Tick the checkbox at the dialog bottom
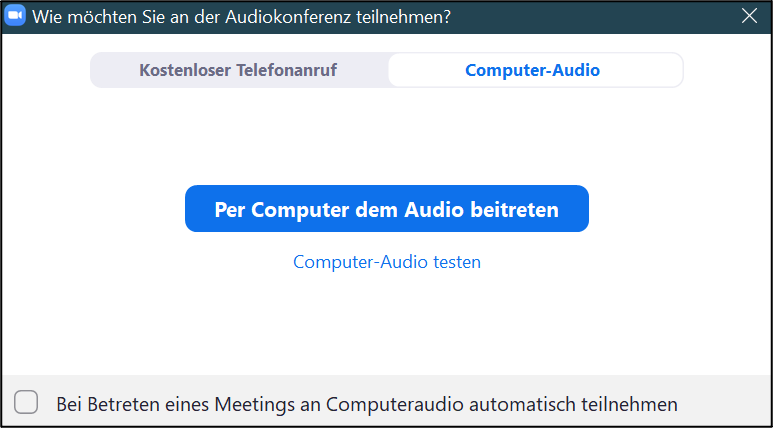The image size is (774, 428). point(27,403)
